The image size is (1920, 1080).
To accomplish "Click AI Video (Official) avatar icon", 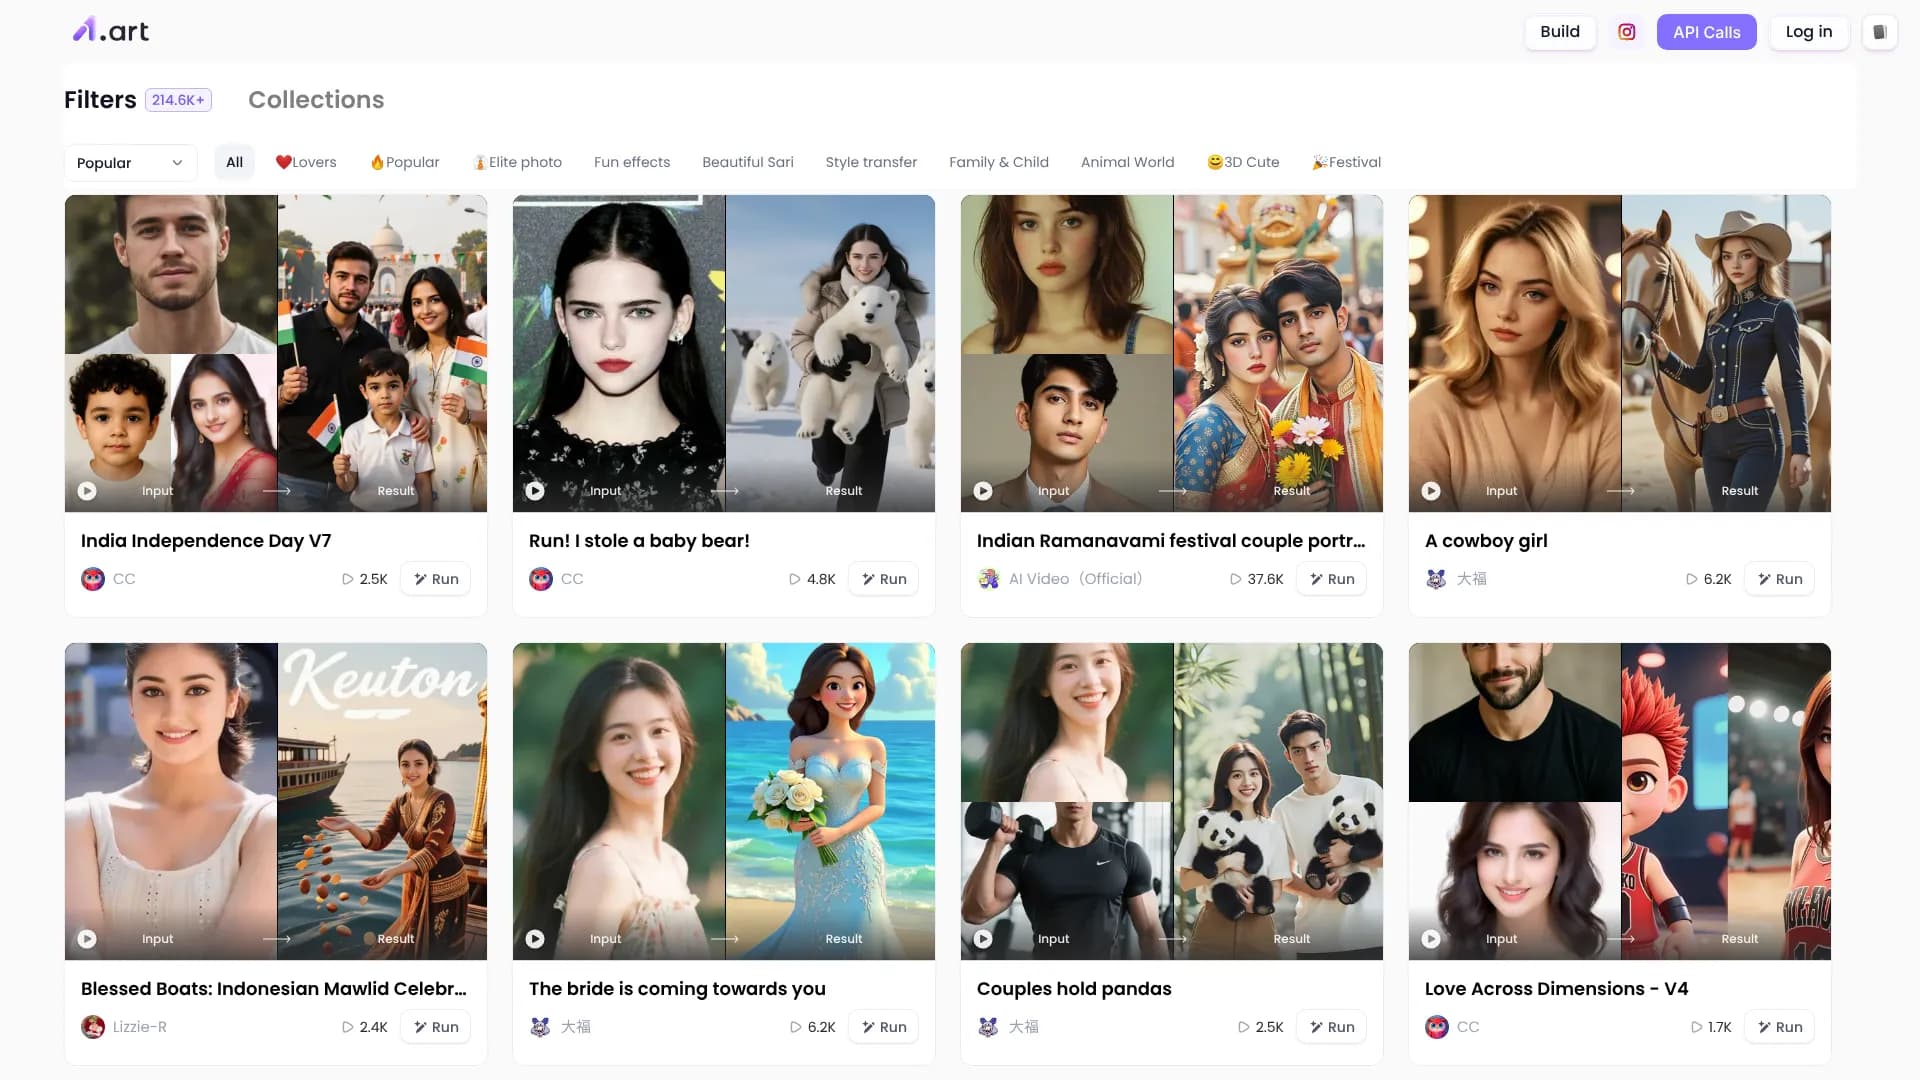I will click(989, 579).
